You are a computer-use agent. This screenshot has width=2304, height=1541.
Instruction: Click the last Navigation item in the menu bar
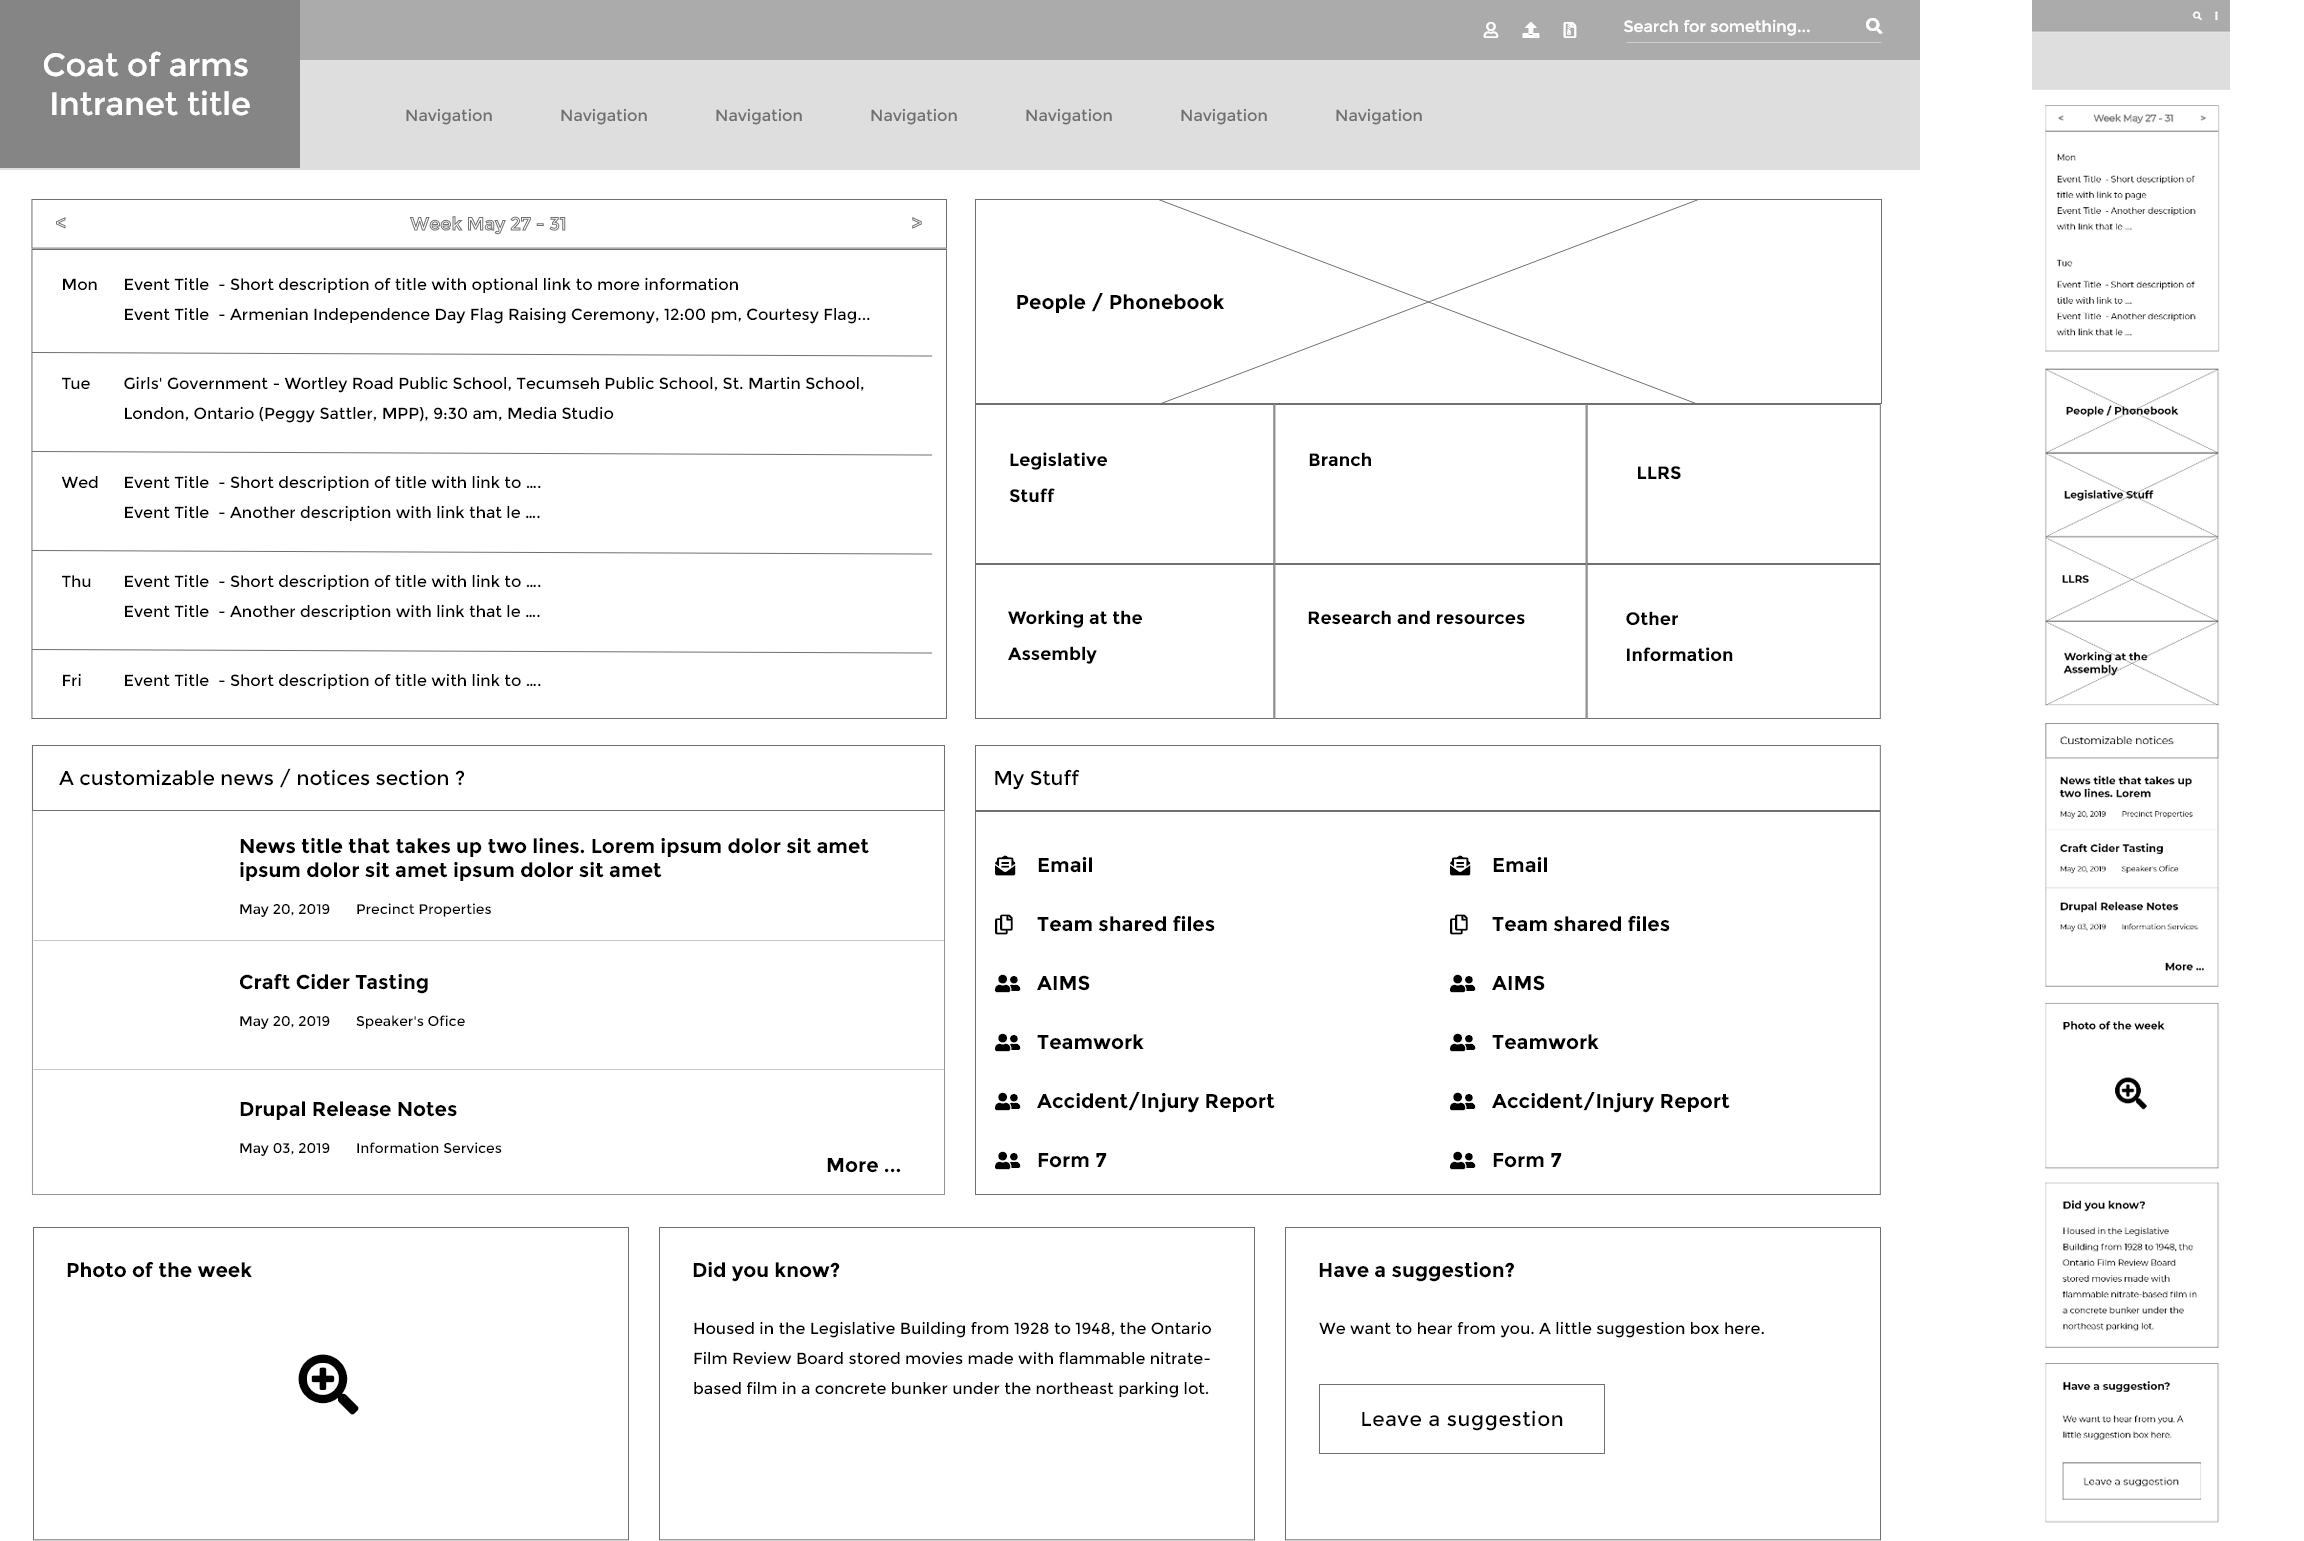[1379, 115]
